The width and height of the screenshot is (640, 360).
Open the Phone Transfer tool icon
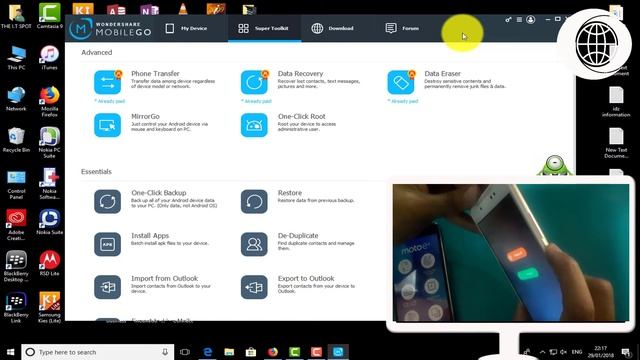[x=107, y=82]
